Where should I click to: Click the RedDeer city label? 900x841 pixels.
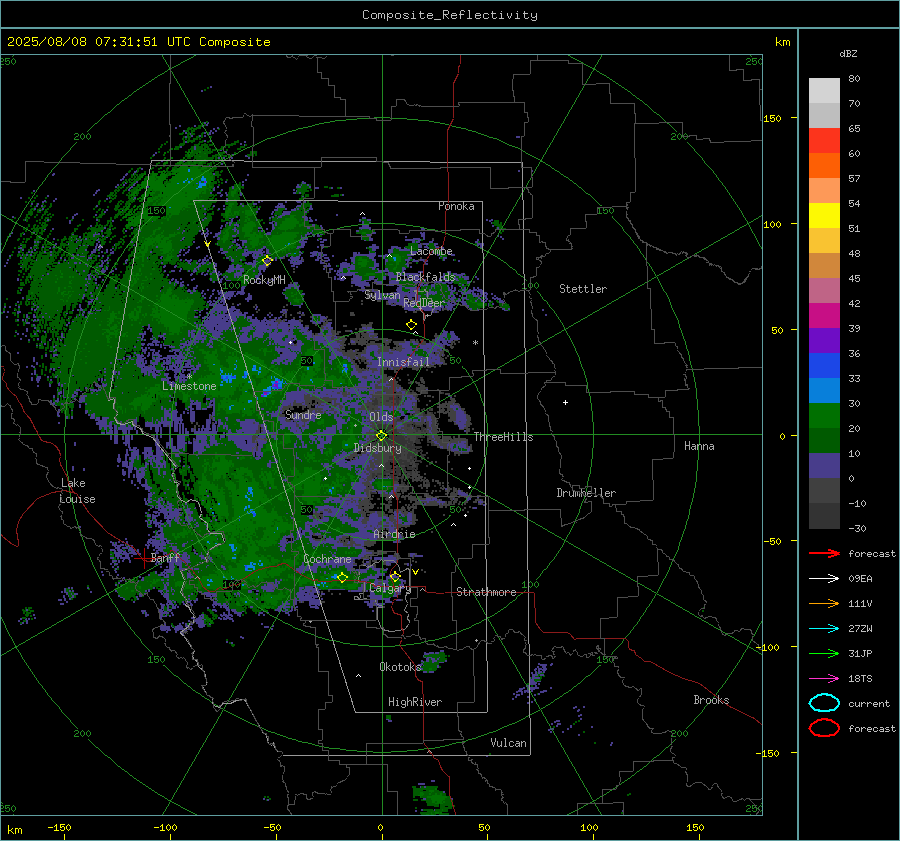click(x=424, y=303)
